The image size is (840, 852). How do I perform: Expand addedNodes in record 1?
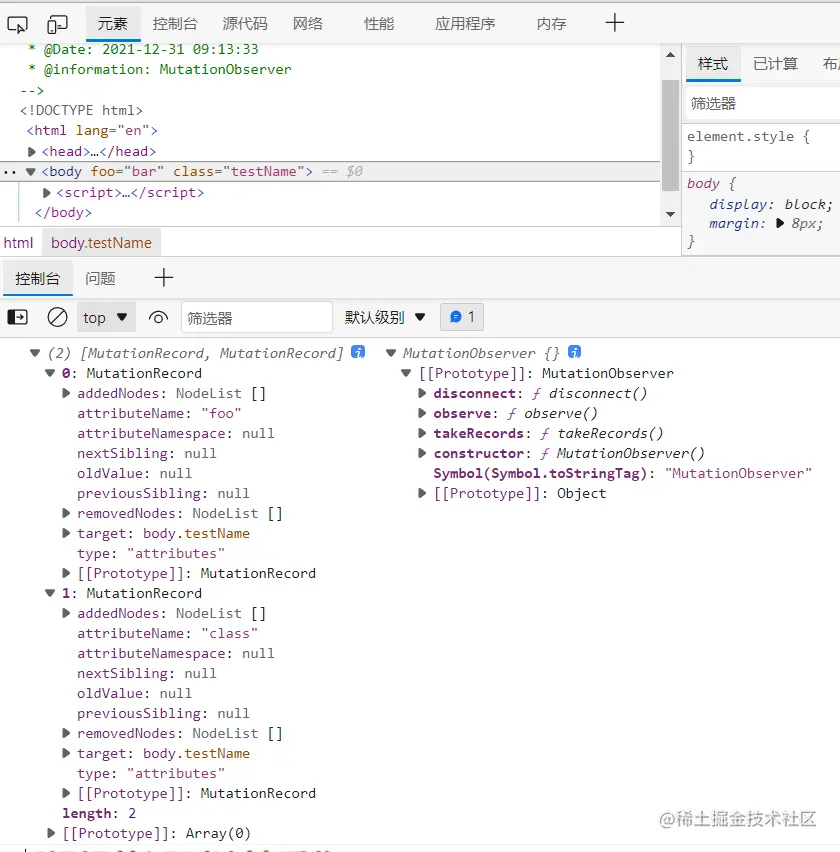[66, 613]
